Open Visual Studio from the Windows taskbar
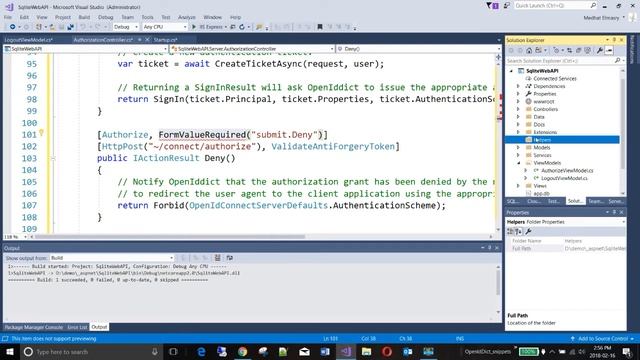The width and height of the screenshot is (640, 360). (x=346, y=351)
